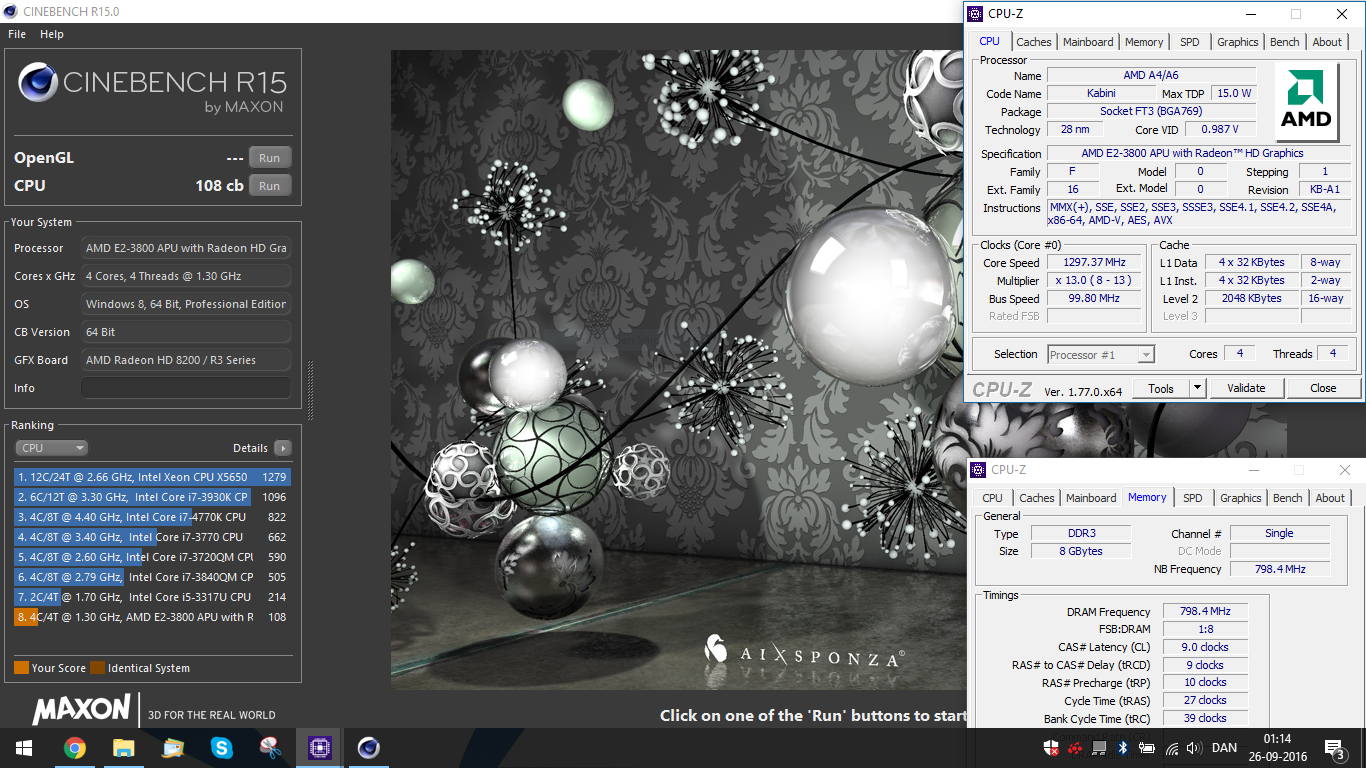
Task: Open the Processor #1 selection dropdown
Action: [x=1101, y=355]
